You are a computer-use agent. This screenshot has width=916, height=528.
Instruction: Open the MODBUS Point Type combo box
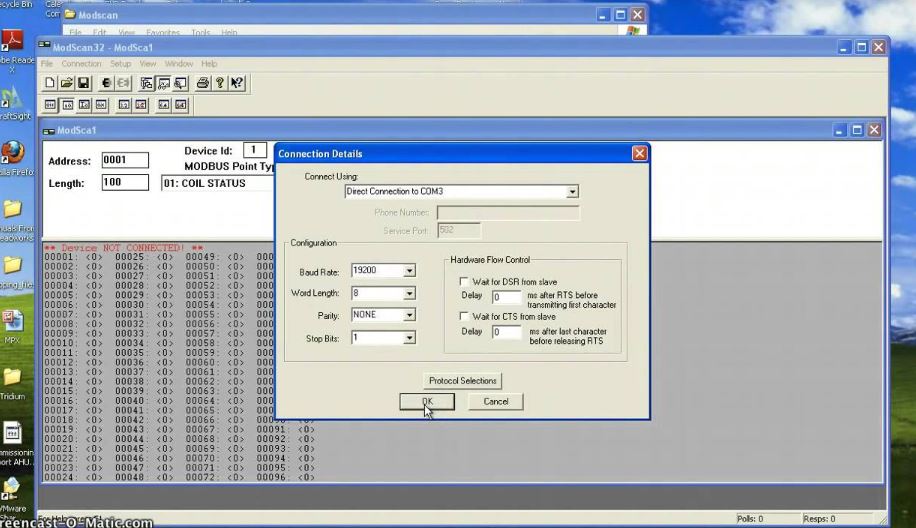point(217,183)
